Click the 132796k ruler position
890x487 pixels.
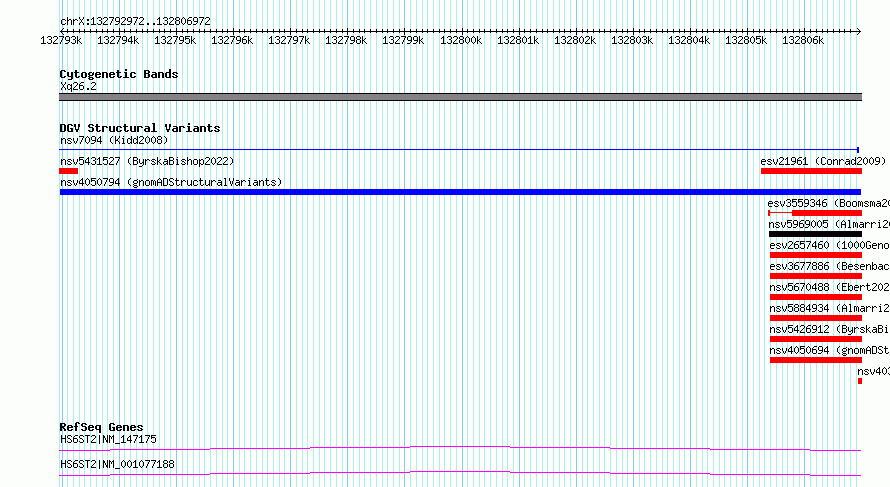pyautogui.click(x=232, y=40)
